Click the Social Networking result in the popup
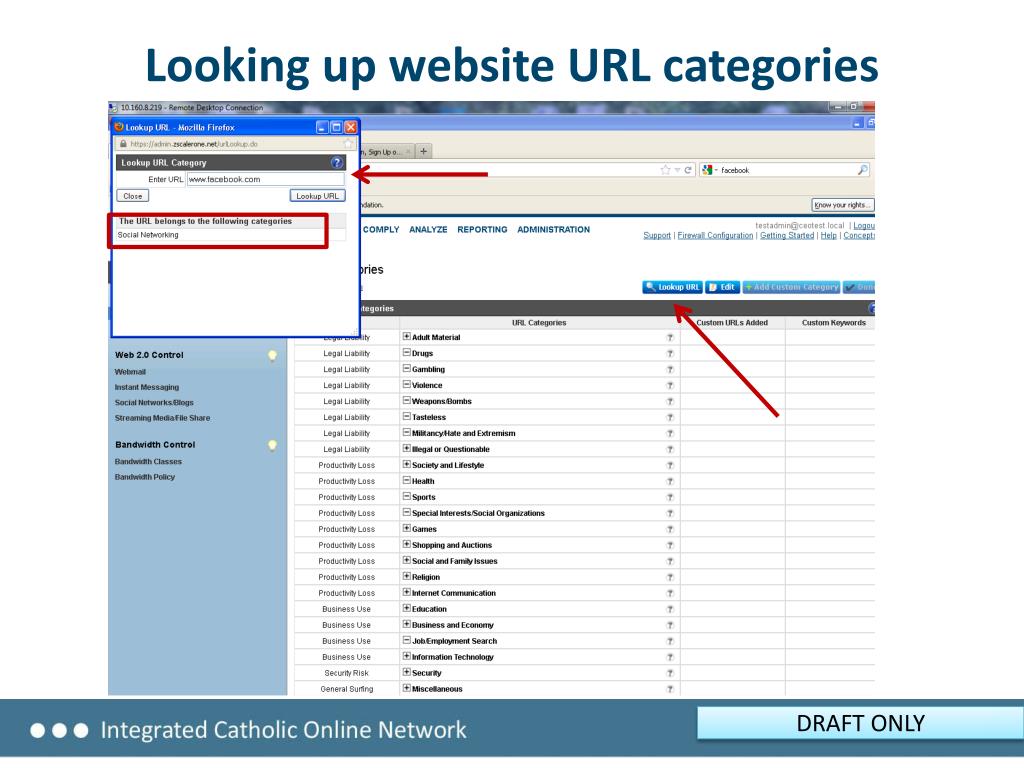The image size is (1024, 768). click(x=148, y=235)
